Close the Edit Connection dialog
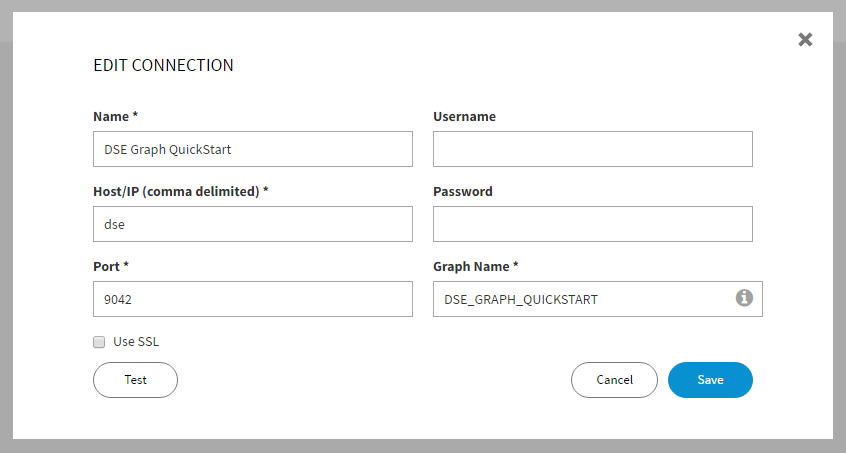Viewport: 846px width, 453px height. pos(805,39)
